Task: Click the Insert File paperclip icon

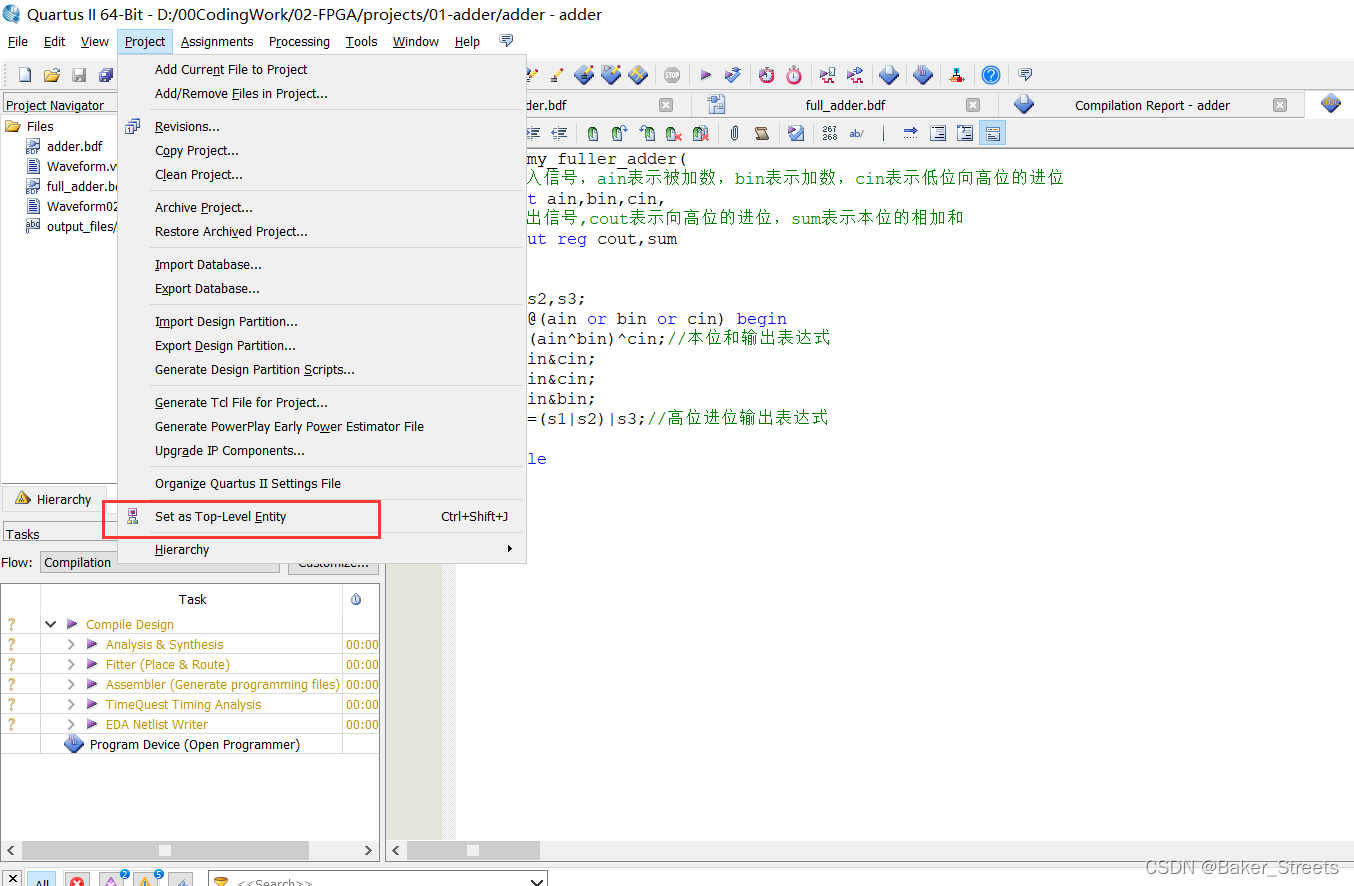Action: [735, 133]
